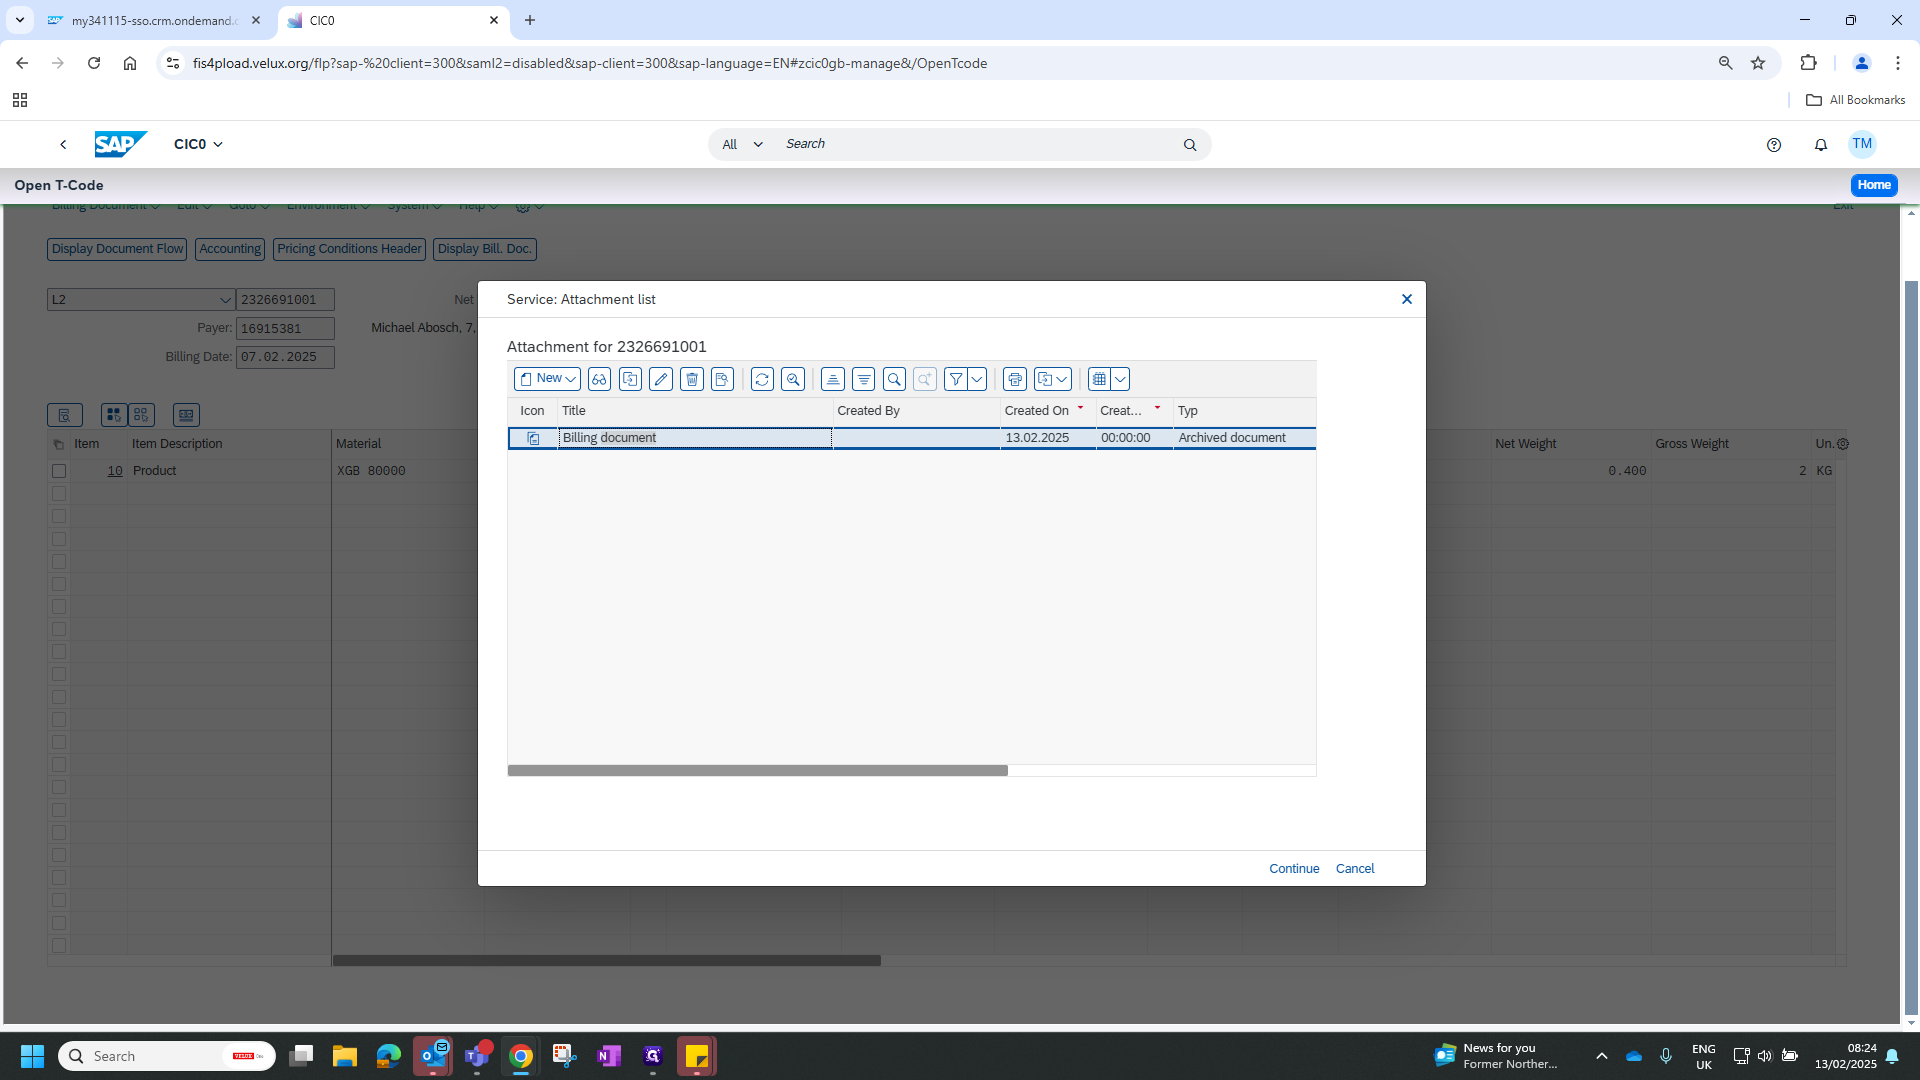Click the SAP logo
The image size is (1920, 1080).
coord(121,144)
